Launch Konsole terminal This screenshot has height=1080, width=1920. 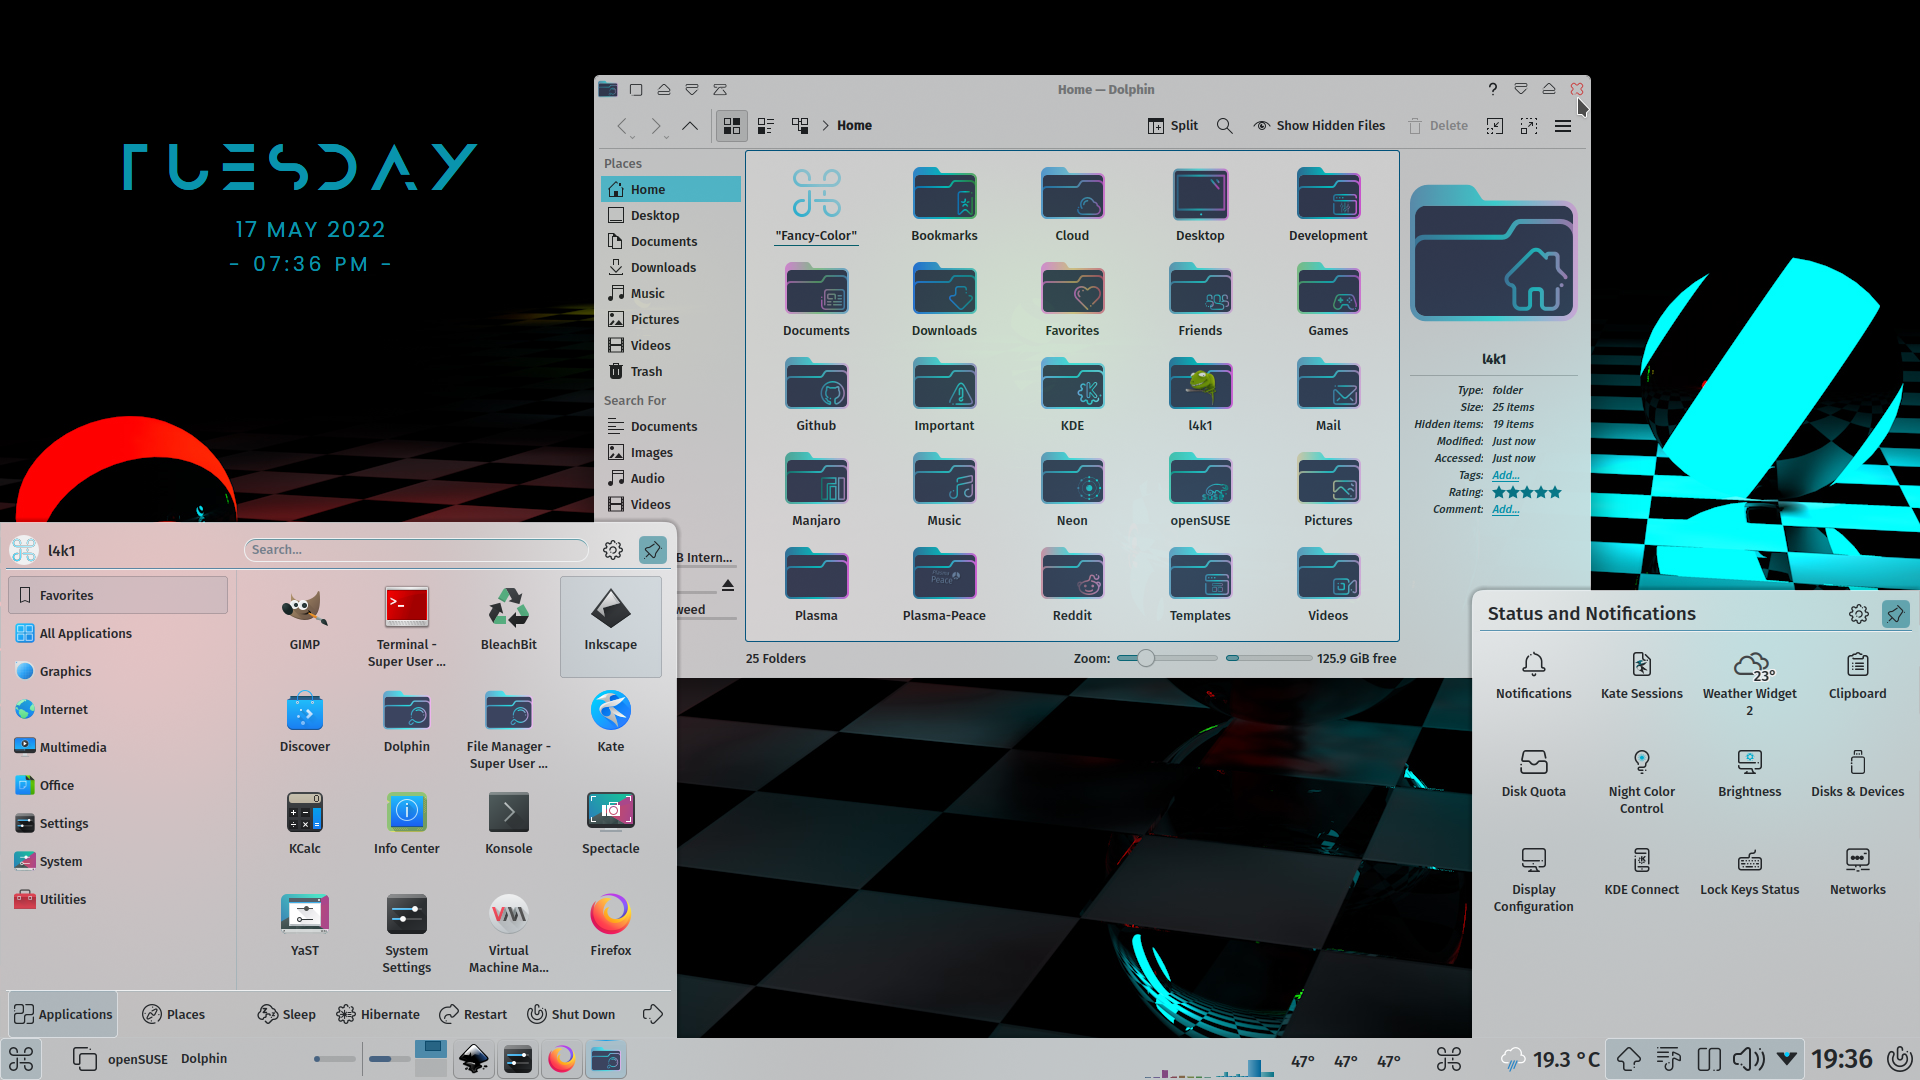click(509, 824)
